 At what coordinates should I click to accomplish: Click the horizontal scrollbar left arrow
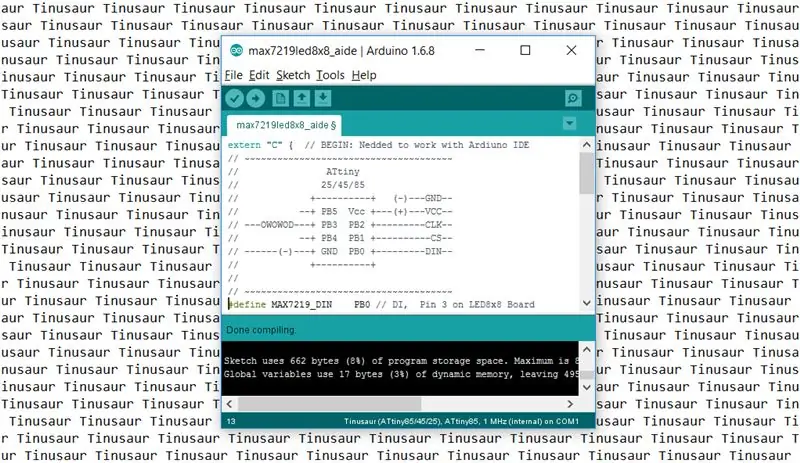[x=230, y=404]
